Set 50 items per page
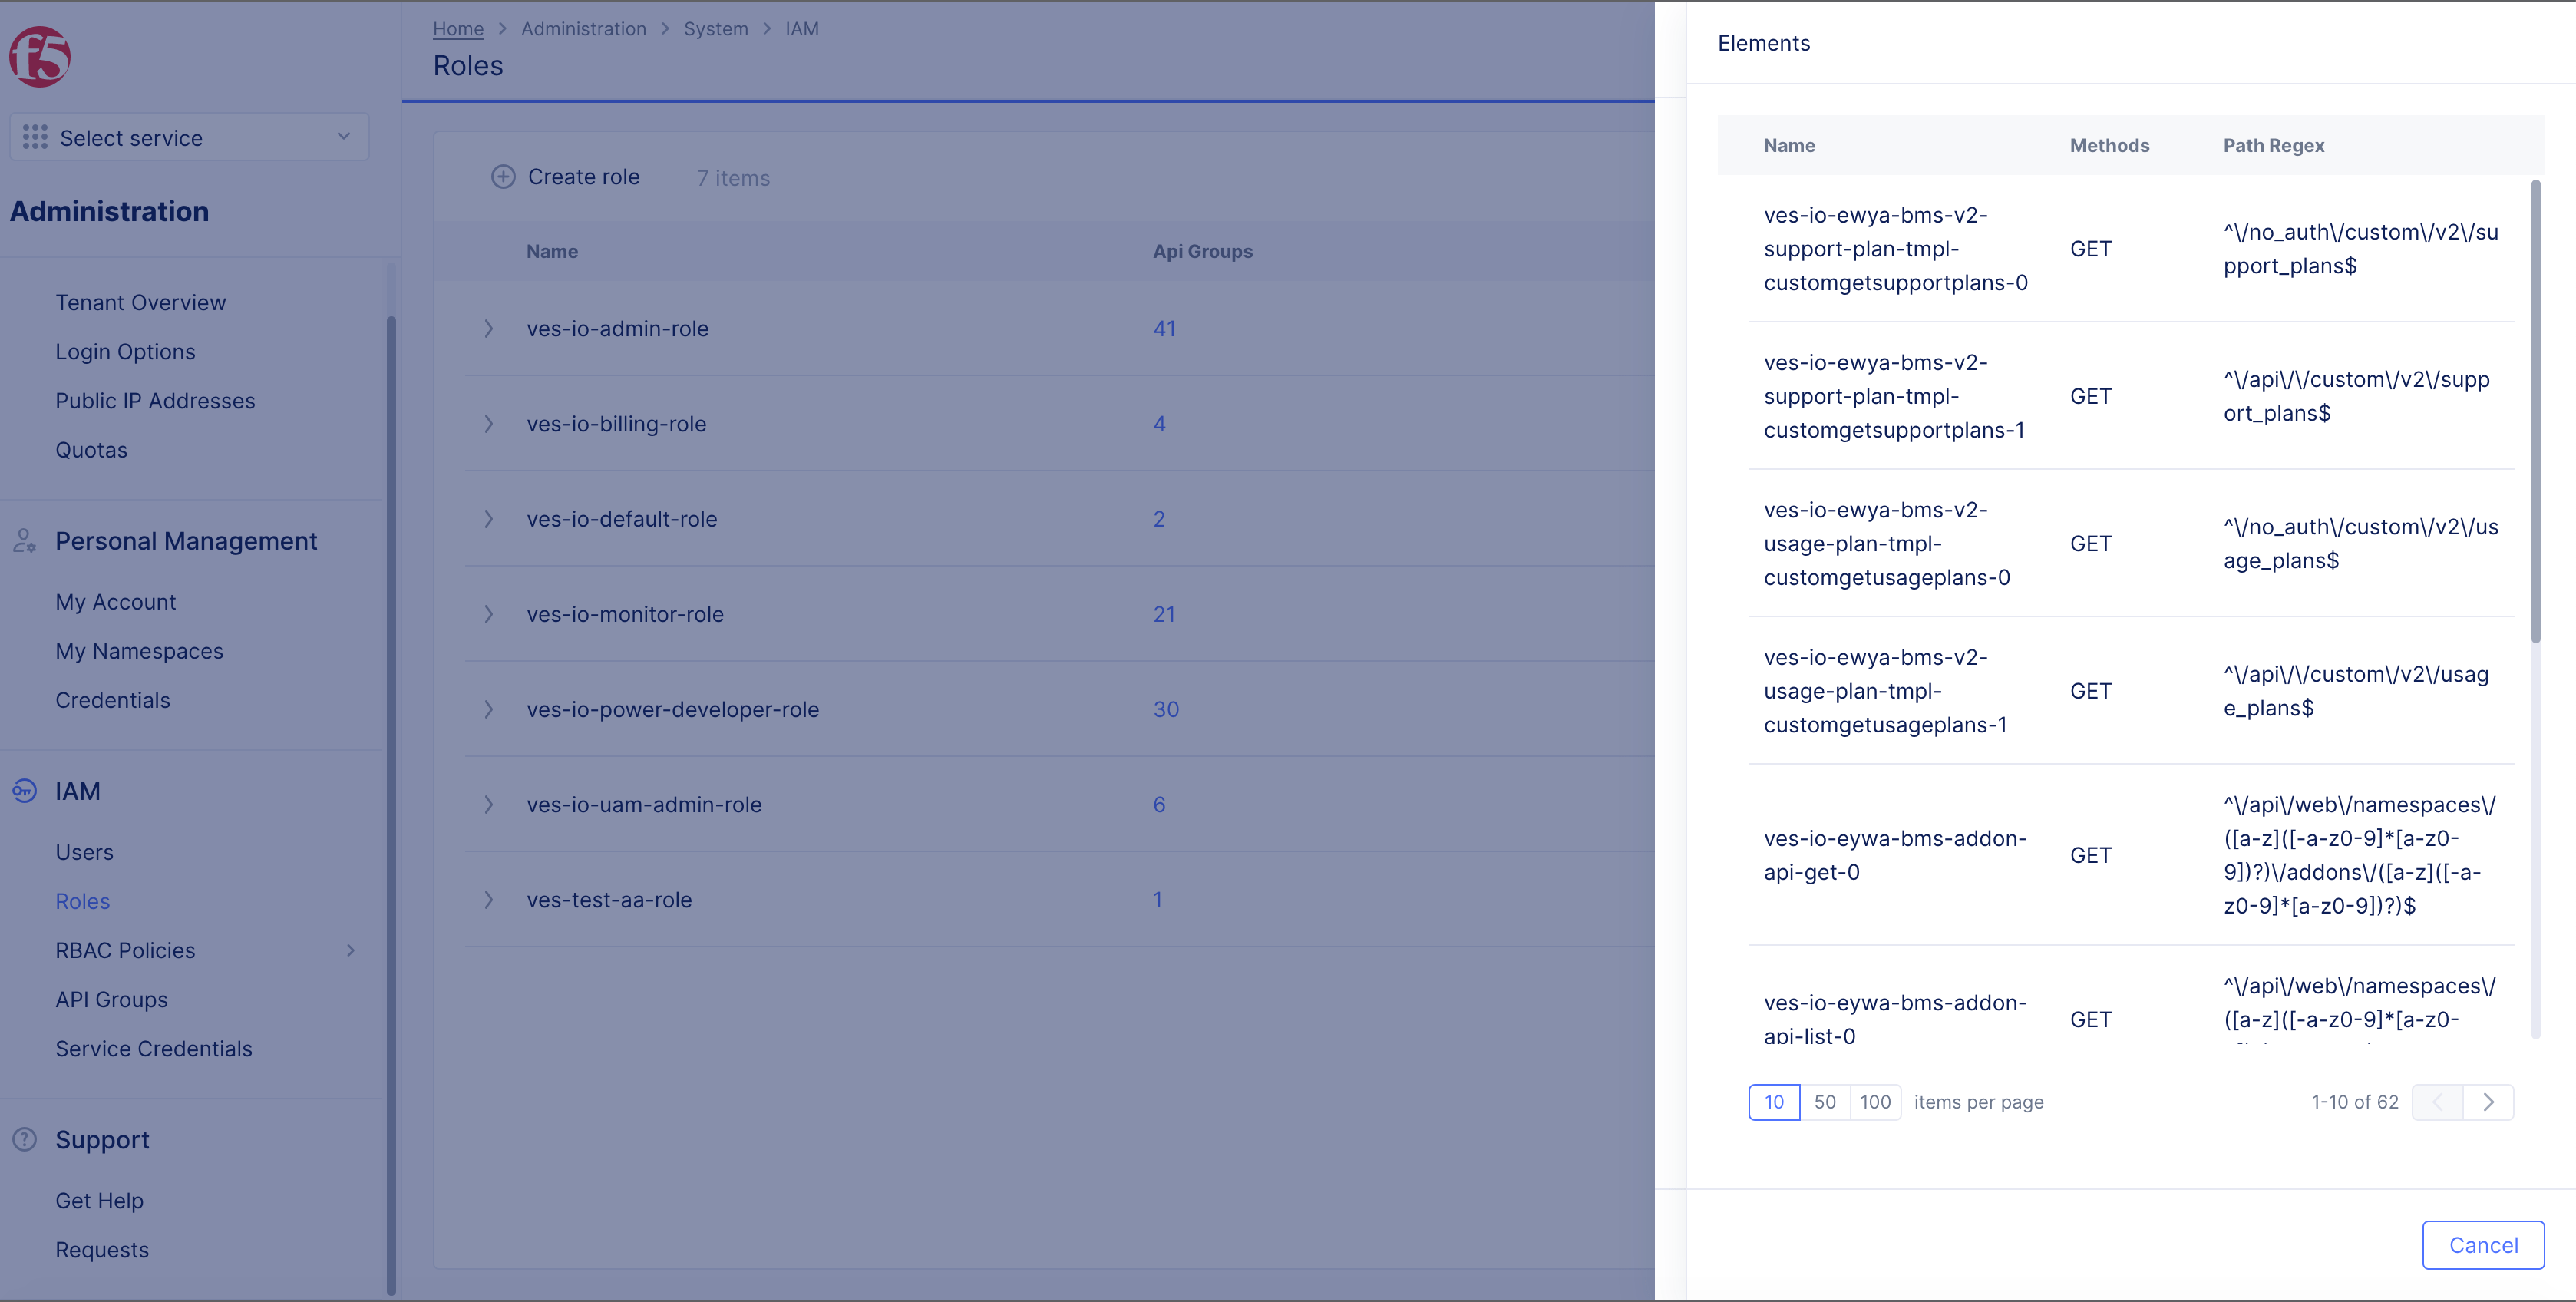This screenshot has width=2576, height=1302. click(1824, 1102)
